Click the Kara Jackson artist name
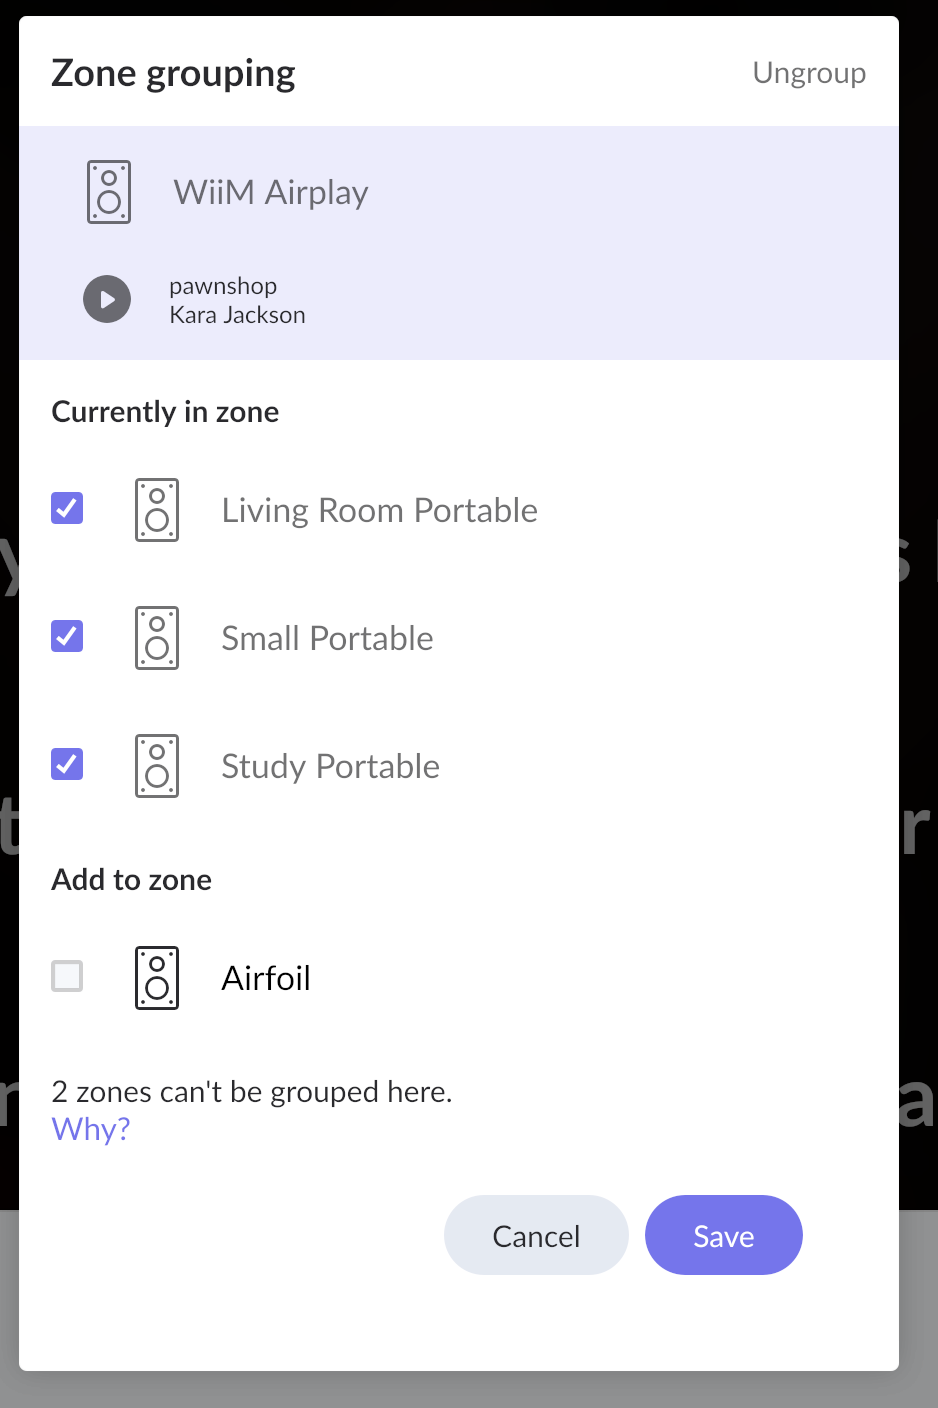Screen dimensions: 938x1408 tap(238, 315)
